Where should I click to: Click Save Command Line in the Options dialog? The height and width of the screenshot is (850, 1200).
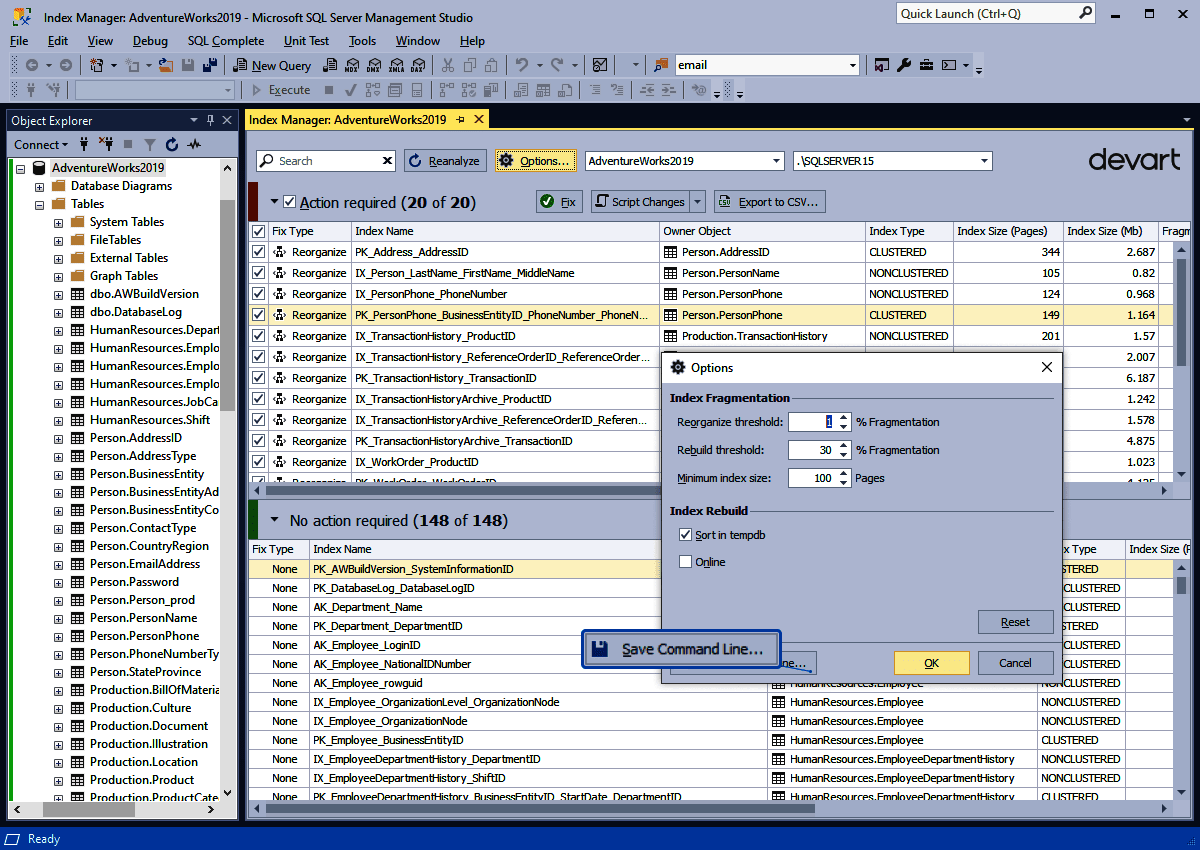point(681,649)
